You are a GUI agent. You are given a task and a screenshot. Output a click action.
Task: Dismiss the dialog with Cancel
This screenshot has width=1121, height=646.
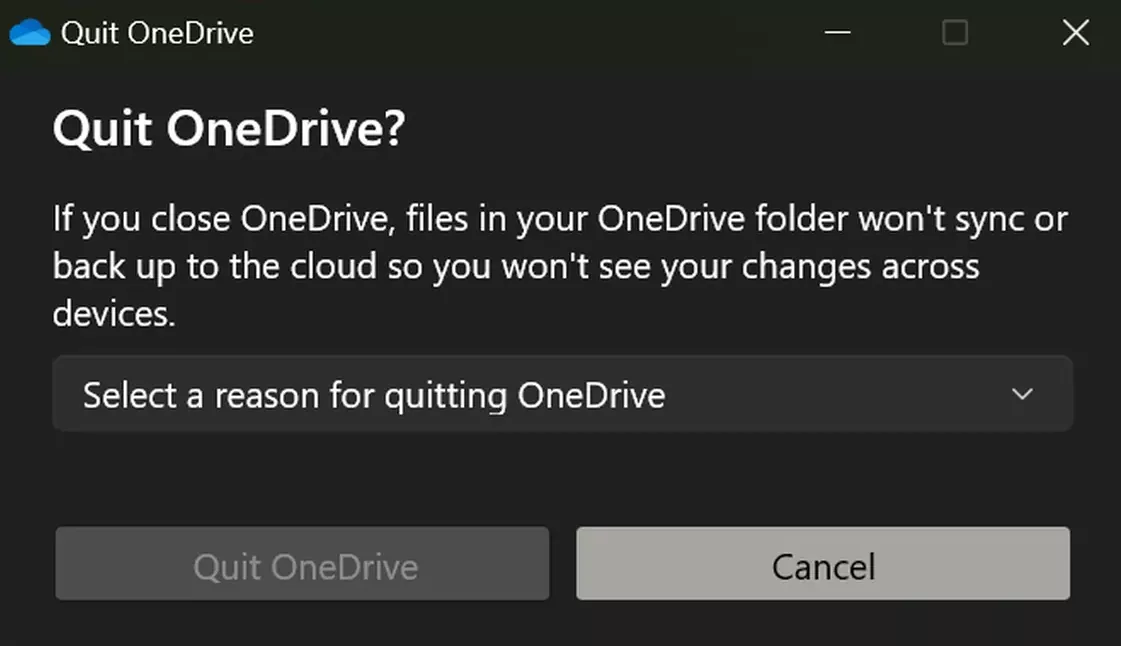click(823, 565)
